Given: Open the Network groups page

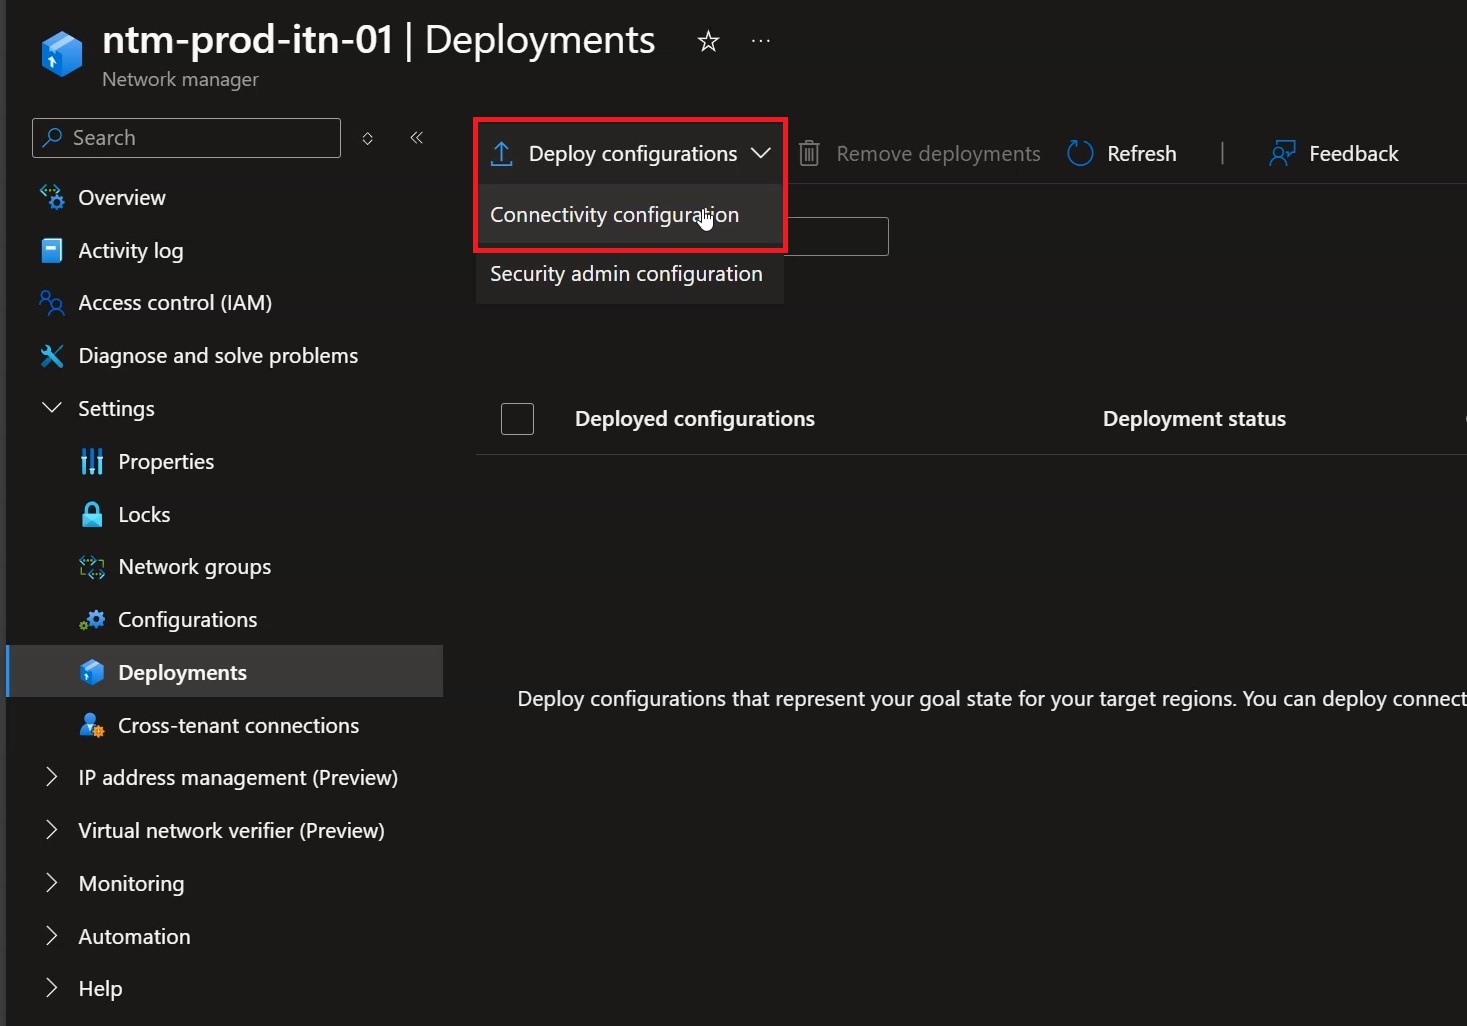Looking at the screenshot, I should click(195, 567).
